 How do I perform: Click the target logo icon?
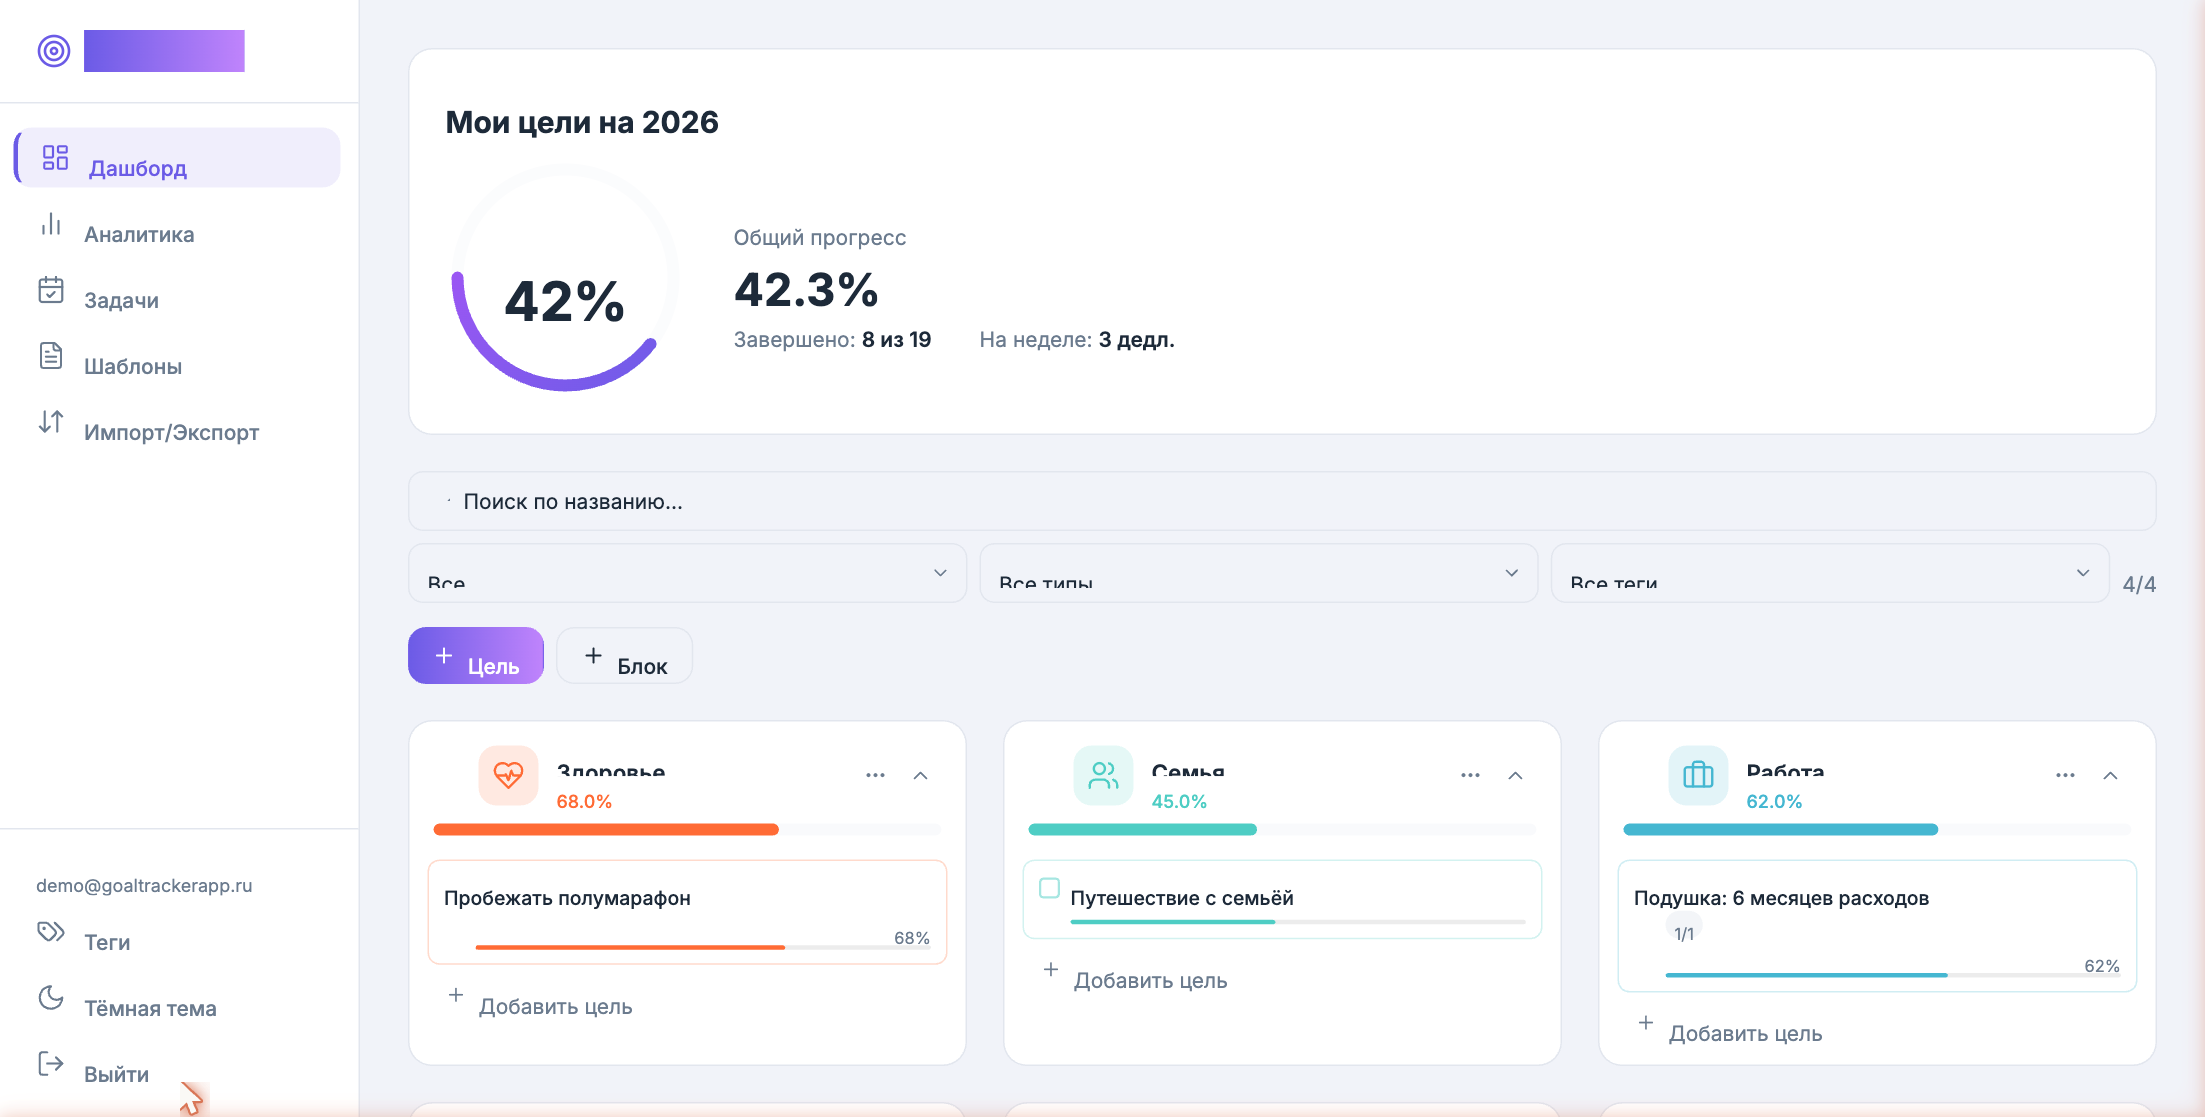54,51
